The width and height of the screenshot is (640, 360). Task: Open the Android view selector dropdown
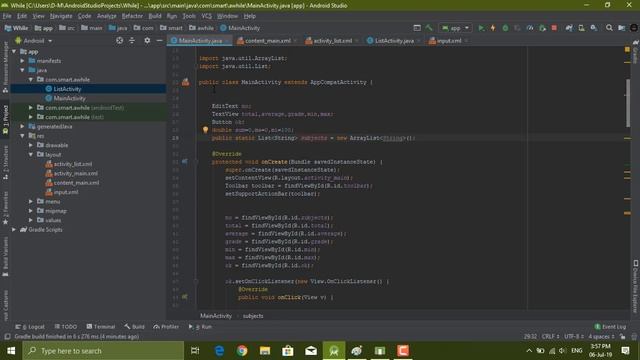click(33, 40)
